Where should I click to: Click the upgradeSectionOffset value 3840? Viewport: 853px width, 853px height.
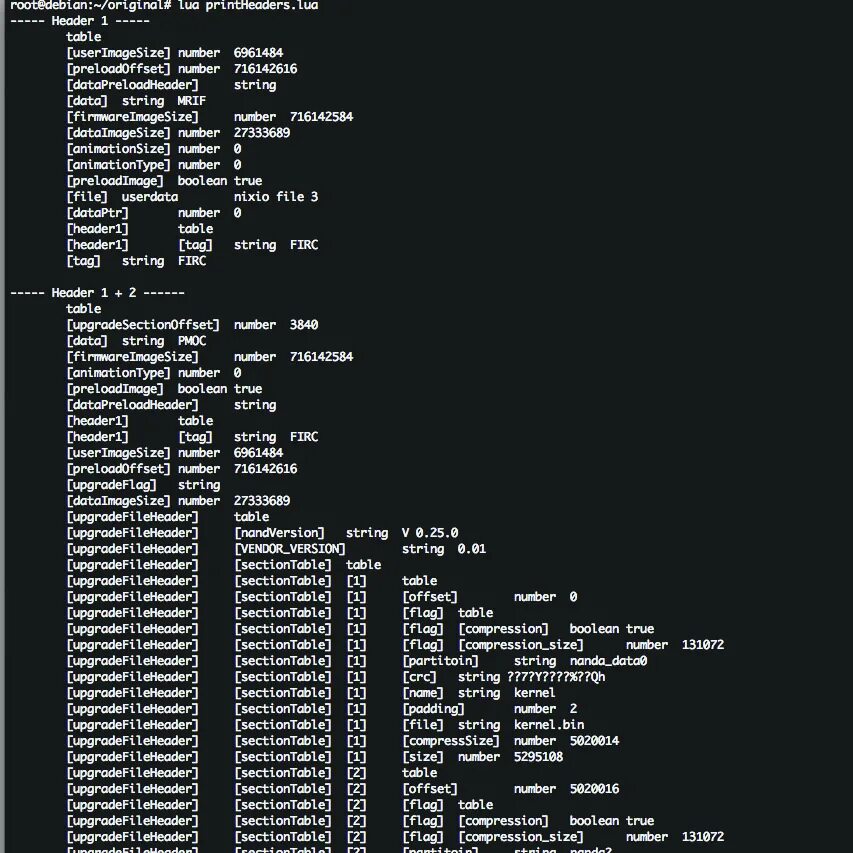[x=304, y=325]
